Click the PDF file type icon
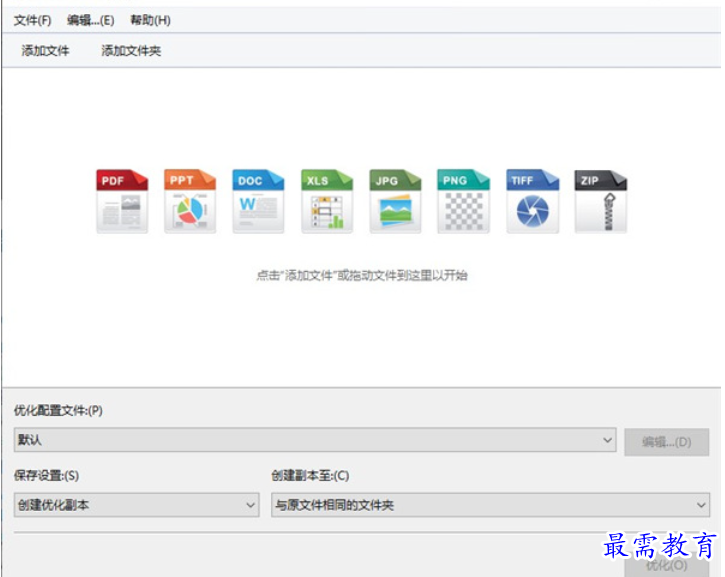Viewport: 725px width, 577px height. tap(122, 201)
